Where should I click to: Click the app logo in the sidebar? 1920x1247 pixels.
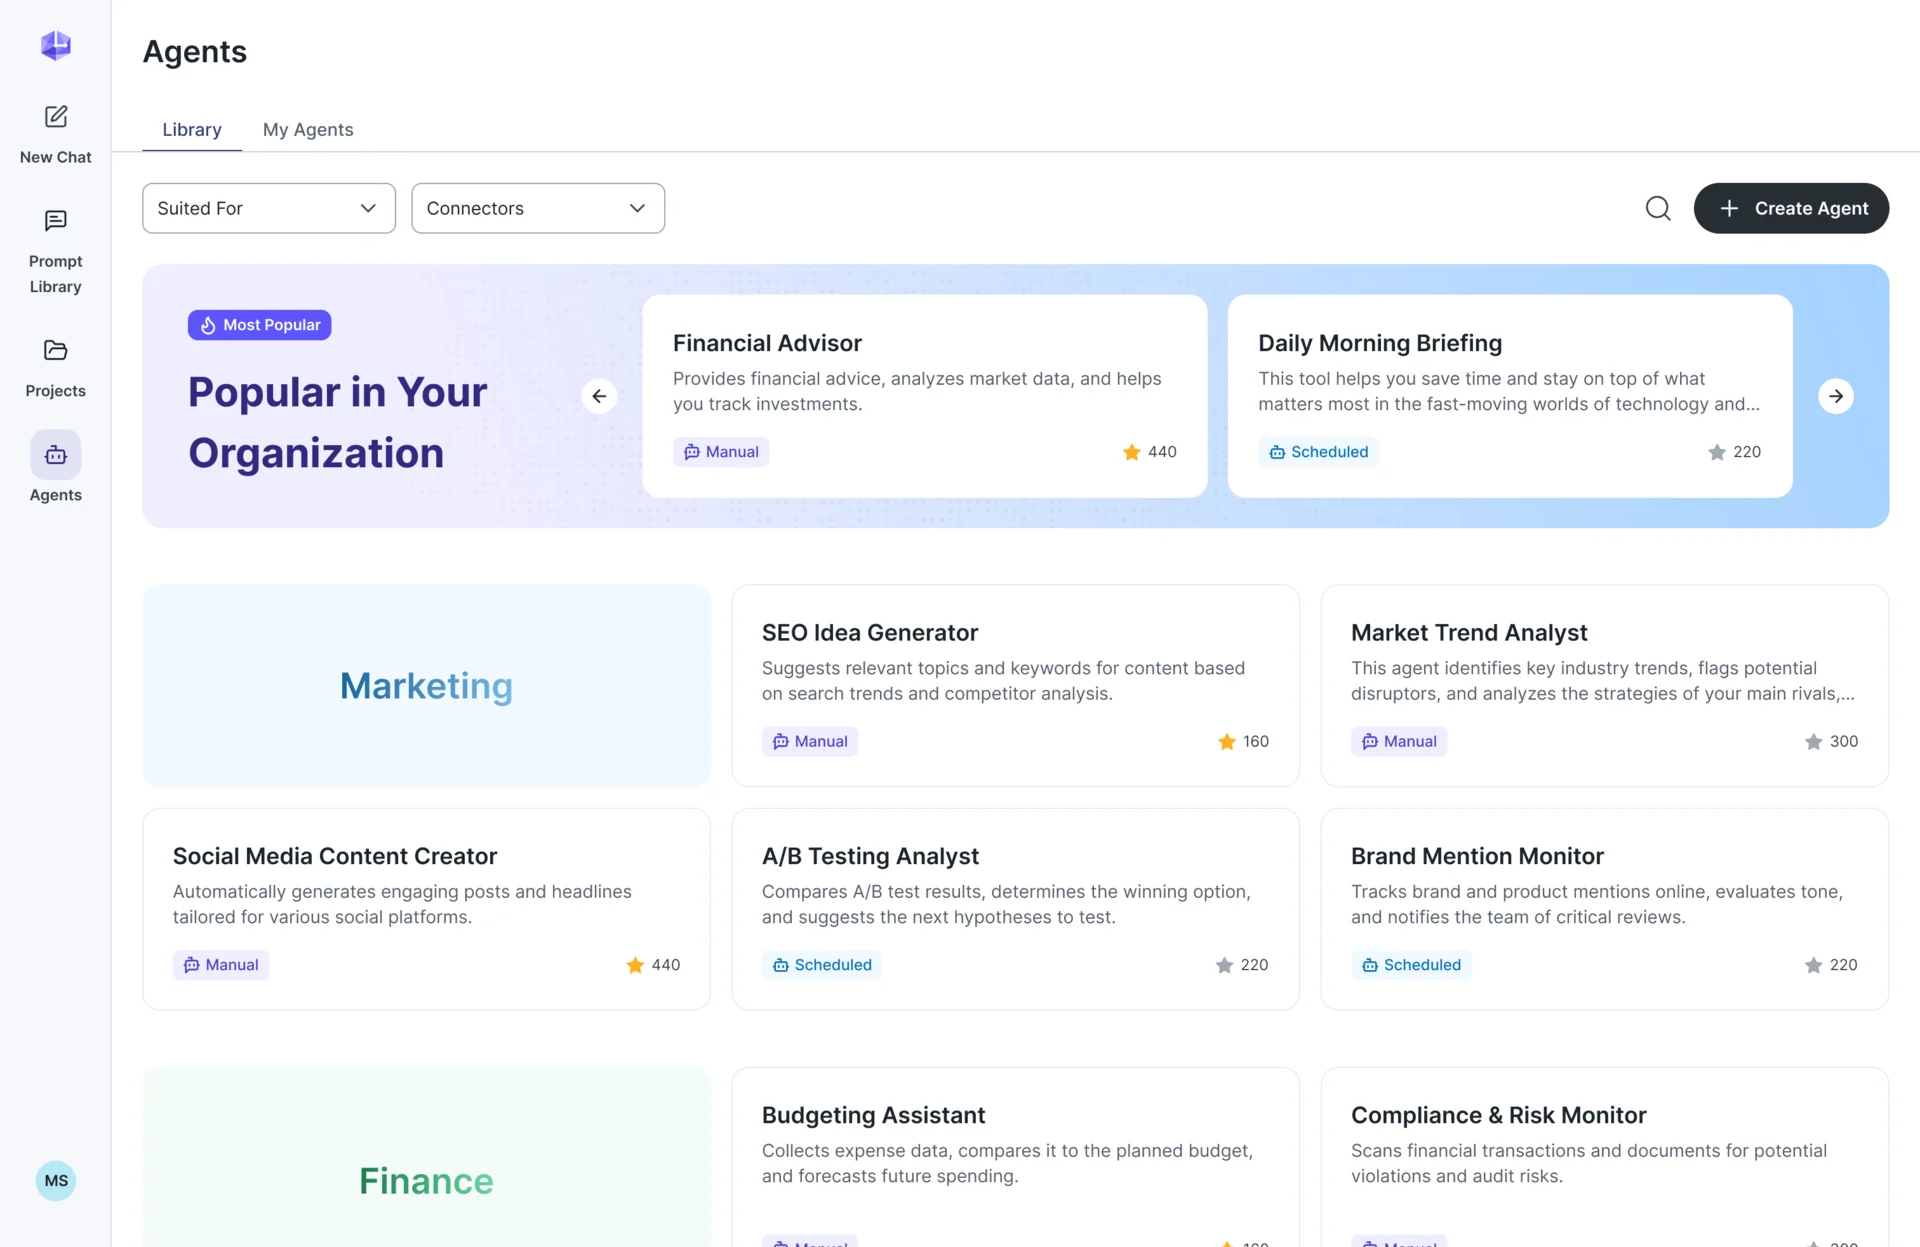[x=56, y=45]
